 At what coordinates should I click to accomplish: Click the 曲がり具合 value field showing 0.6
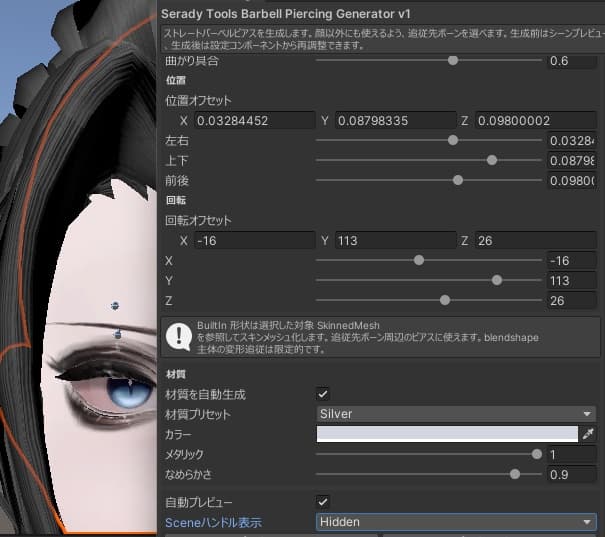[571, 61]
